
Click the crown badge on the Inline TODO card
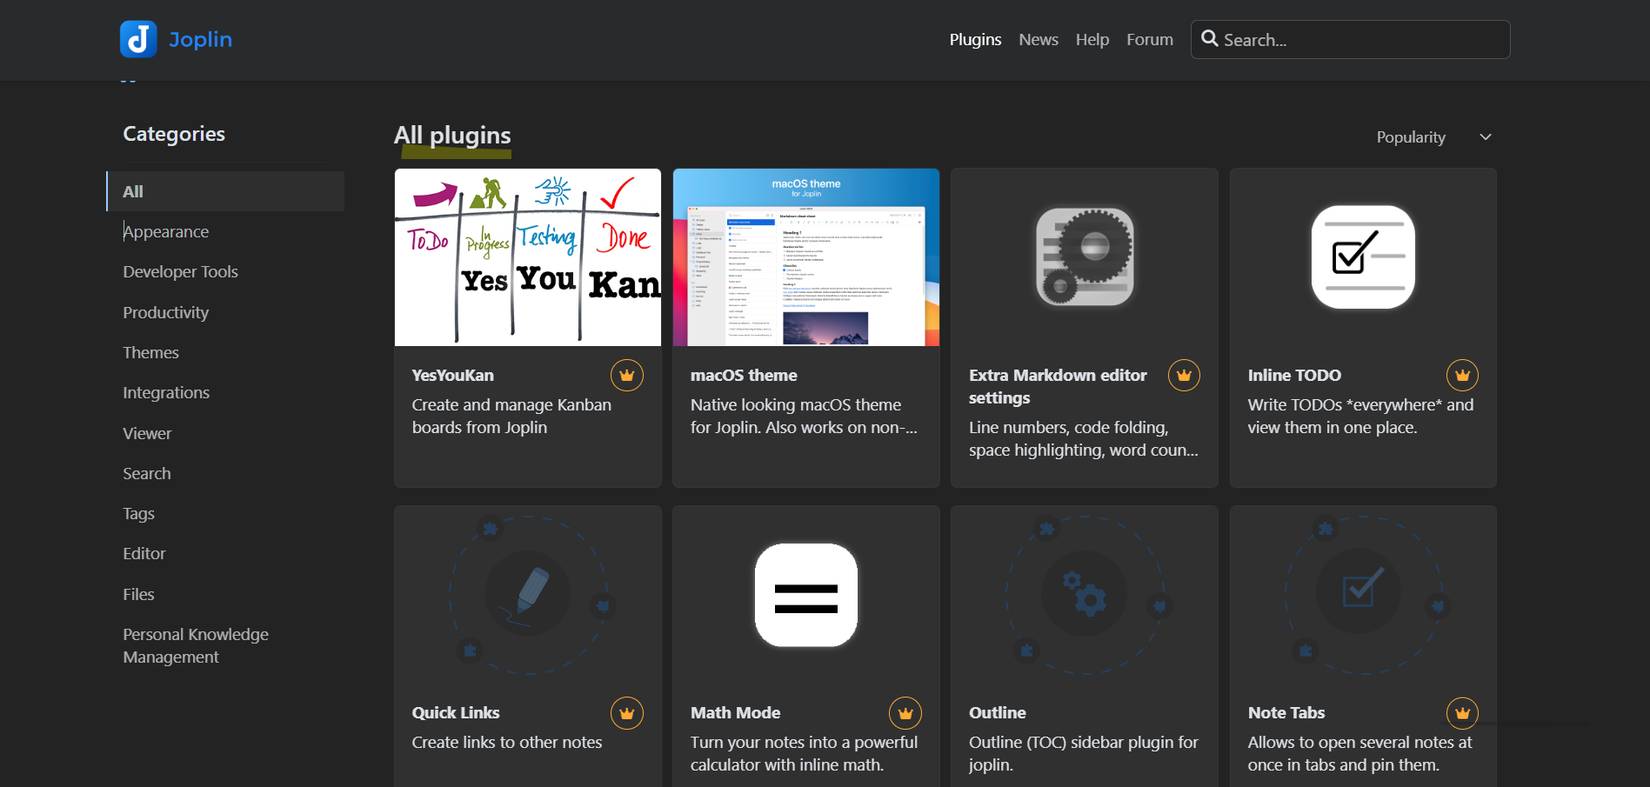tap(1462, 375)
